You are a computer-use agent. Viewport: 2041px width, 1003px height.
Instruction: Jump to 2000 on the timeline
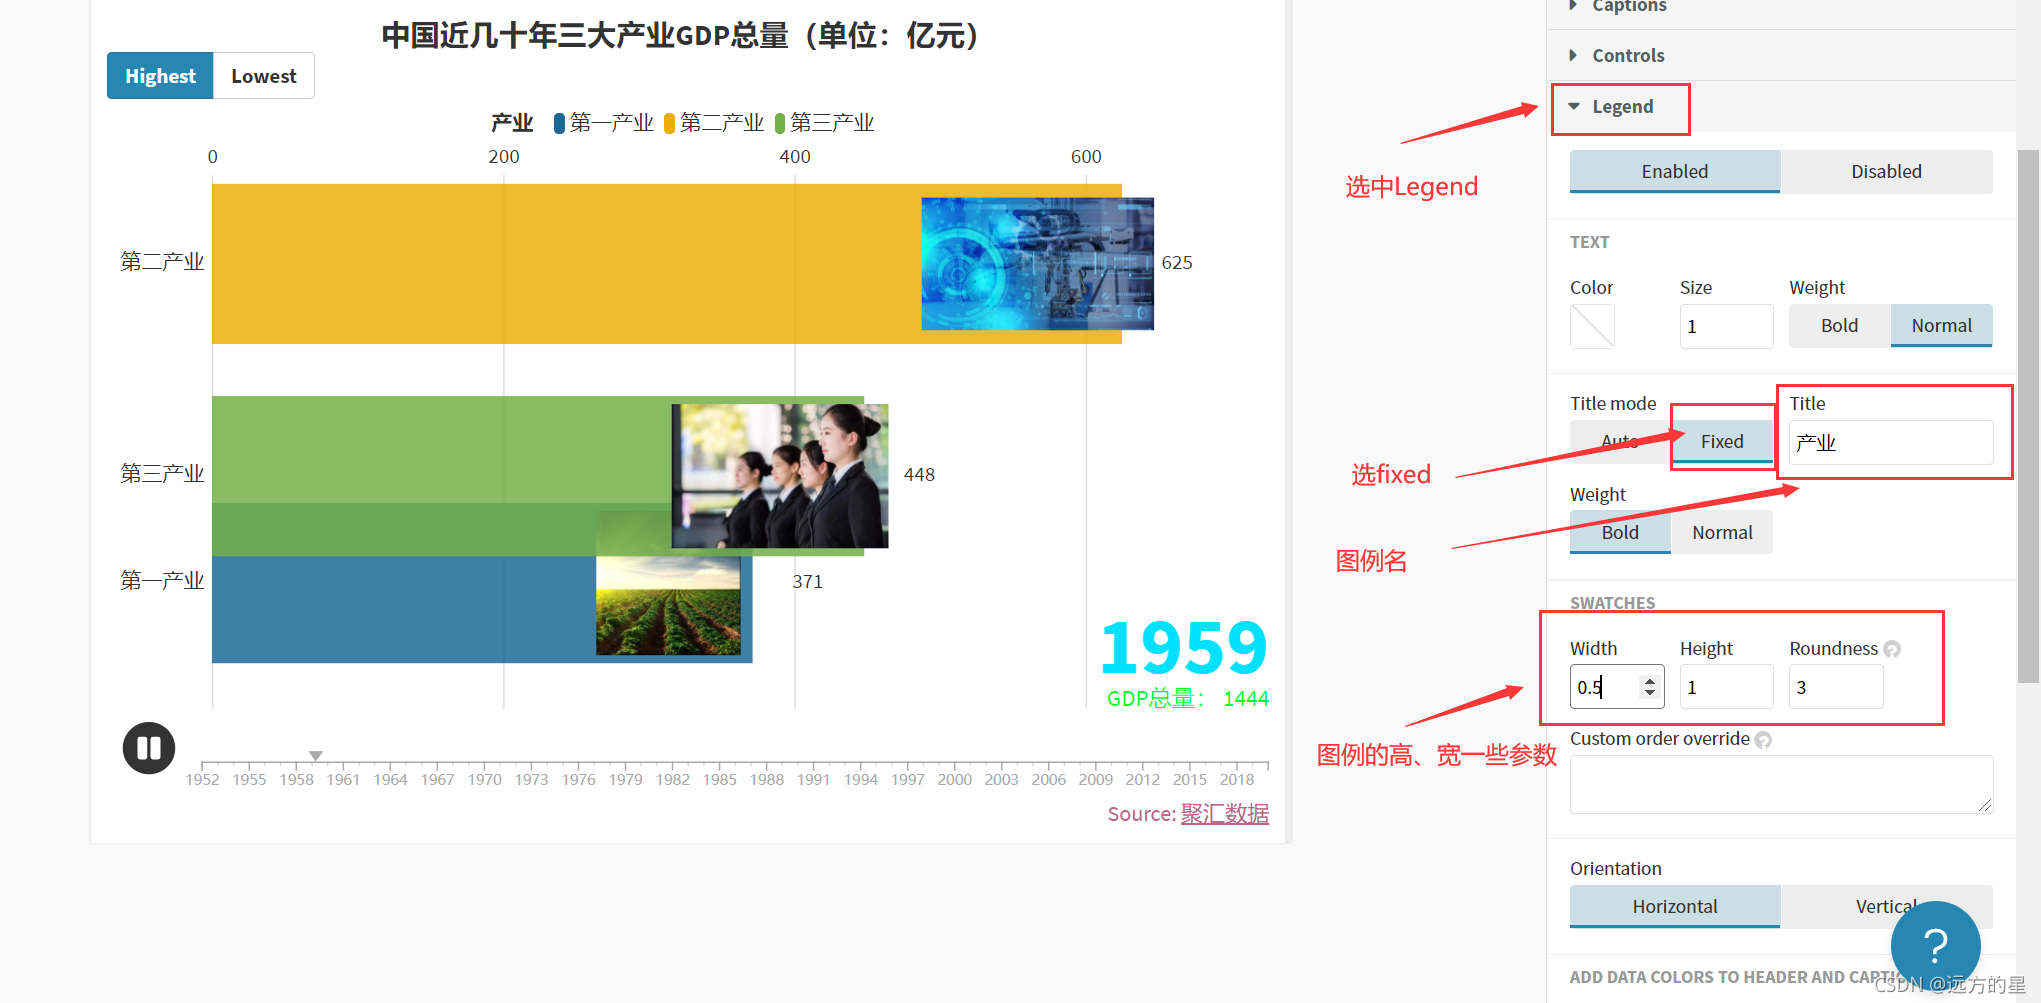click(x=955, y=779)
